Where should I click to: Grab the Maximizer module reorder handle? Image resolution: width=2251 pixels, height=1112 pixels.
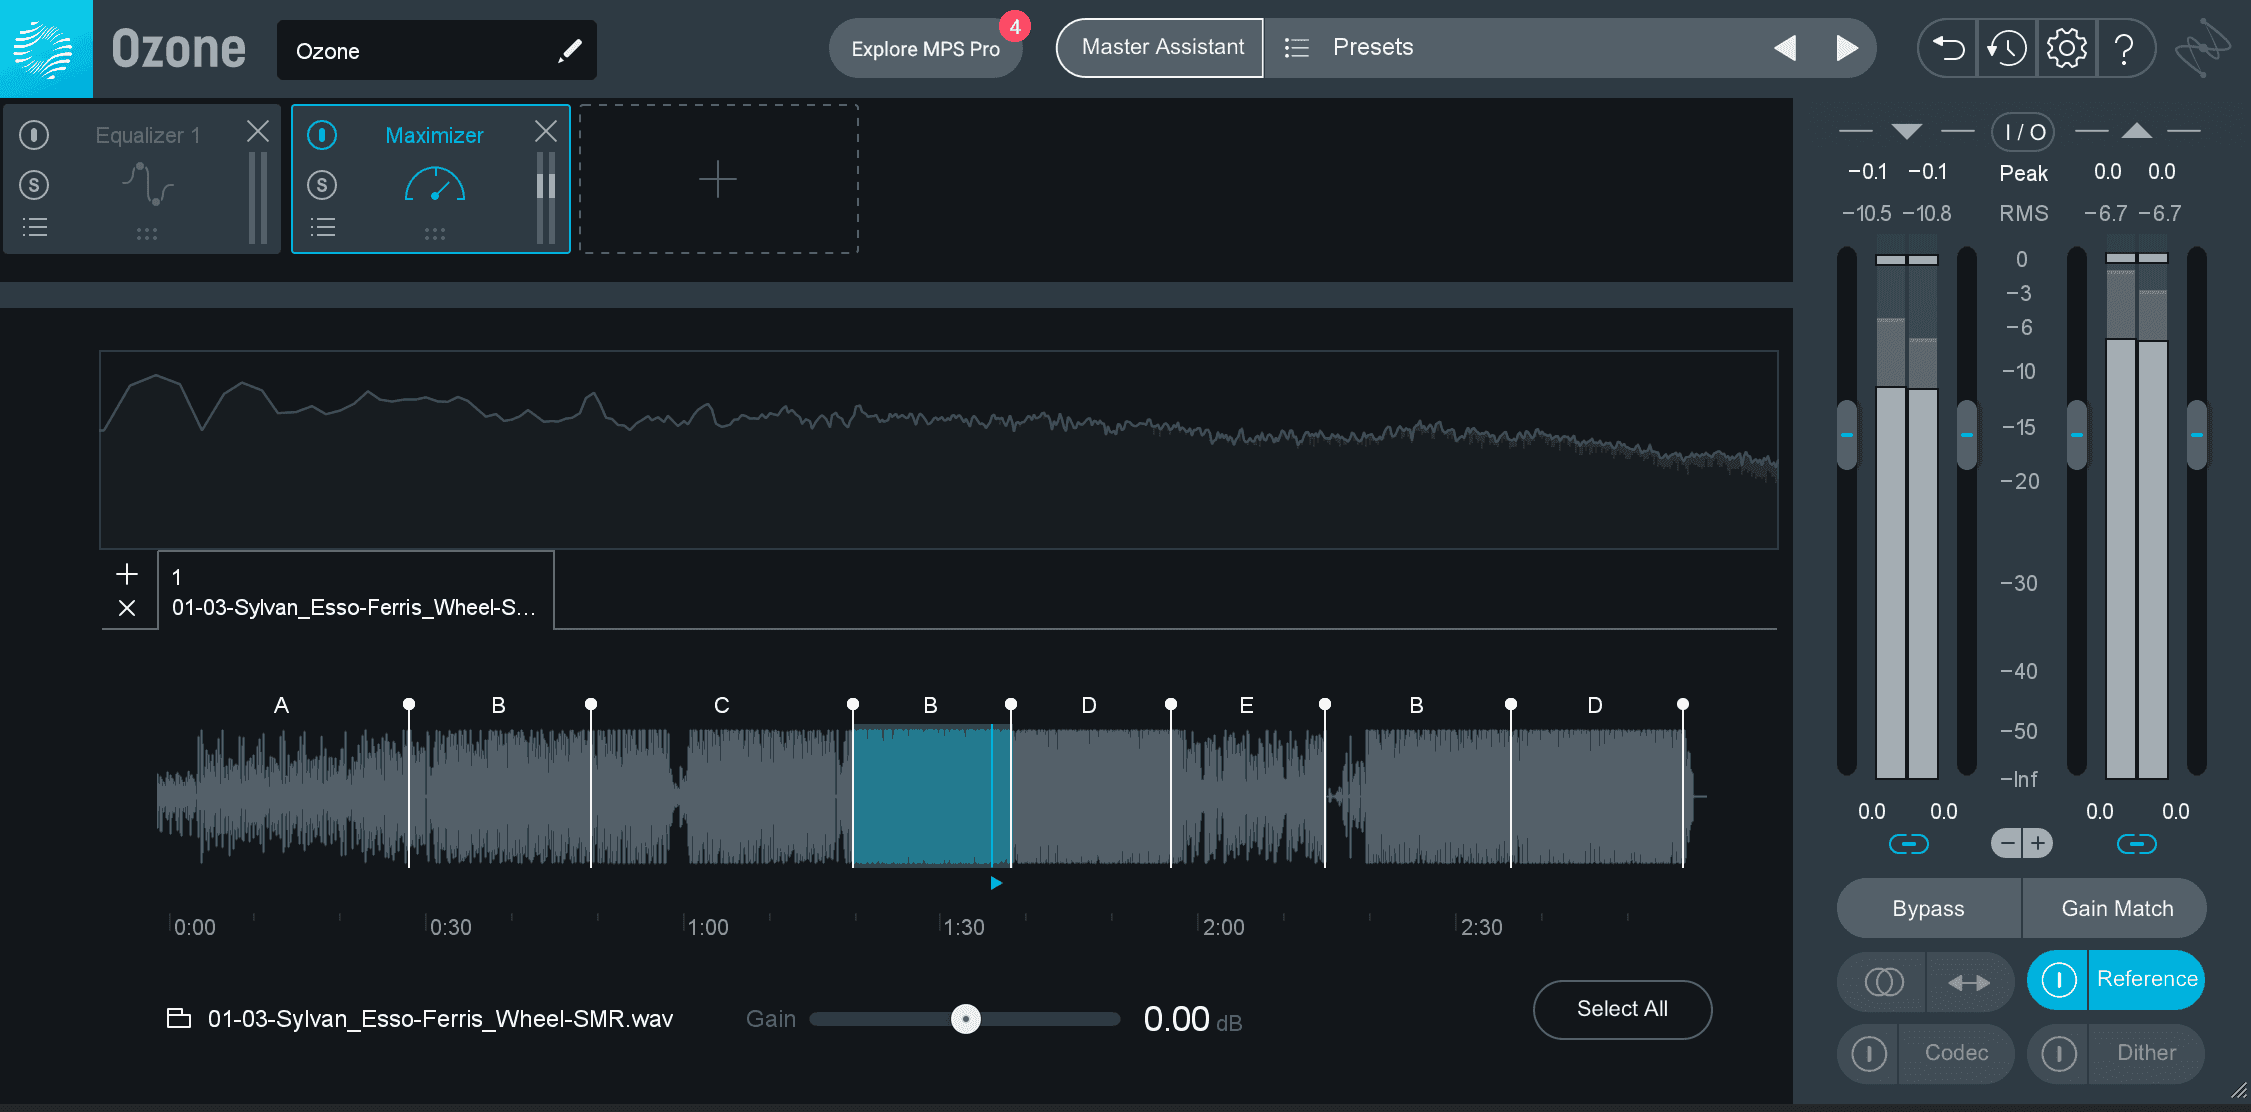pyautogui.click(x=434, y=234)
